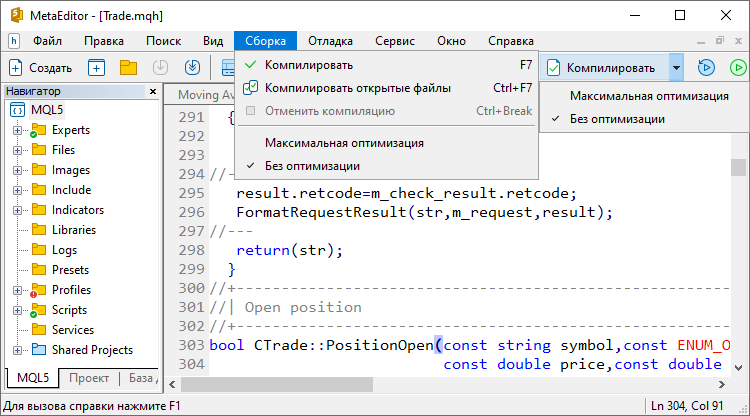Click the Scripts folder icon

[x=38, y=310]
